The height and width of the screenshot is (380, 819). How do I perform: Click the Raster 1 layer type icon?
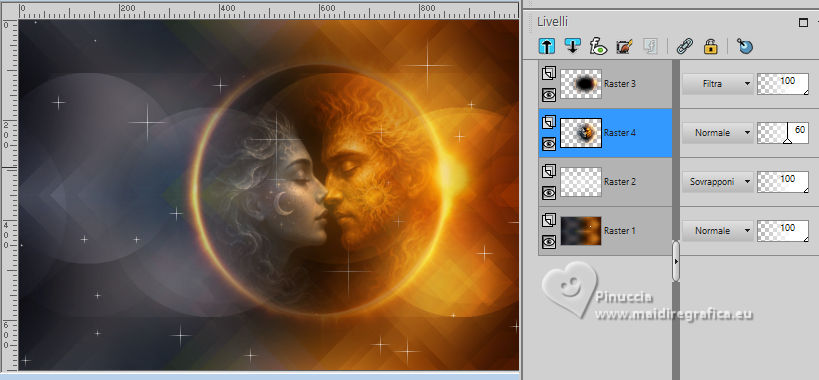548,220
